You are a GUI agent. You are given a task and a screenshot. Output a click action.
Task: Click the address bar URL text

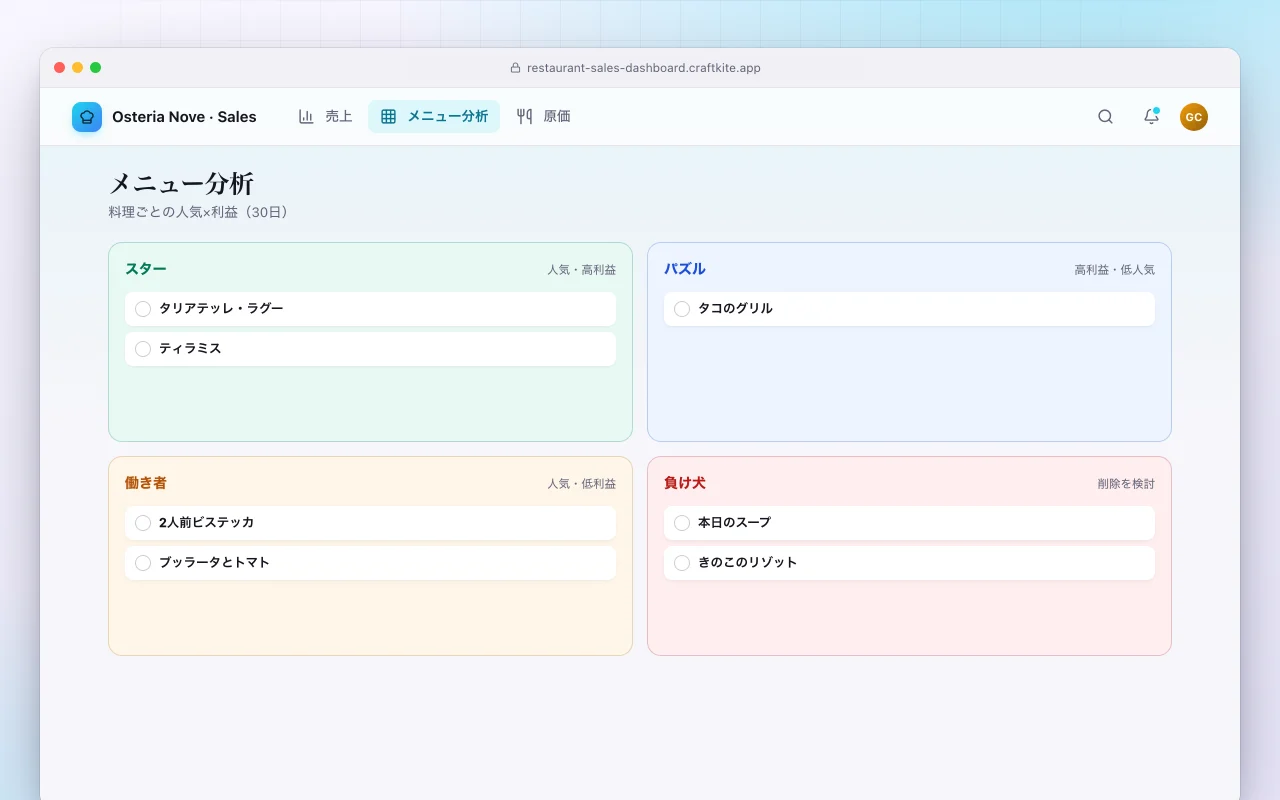tap(644, 68)
